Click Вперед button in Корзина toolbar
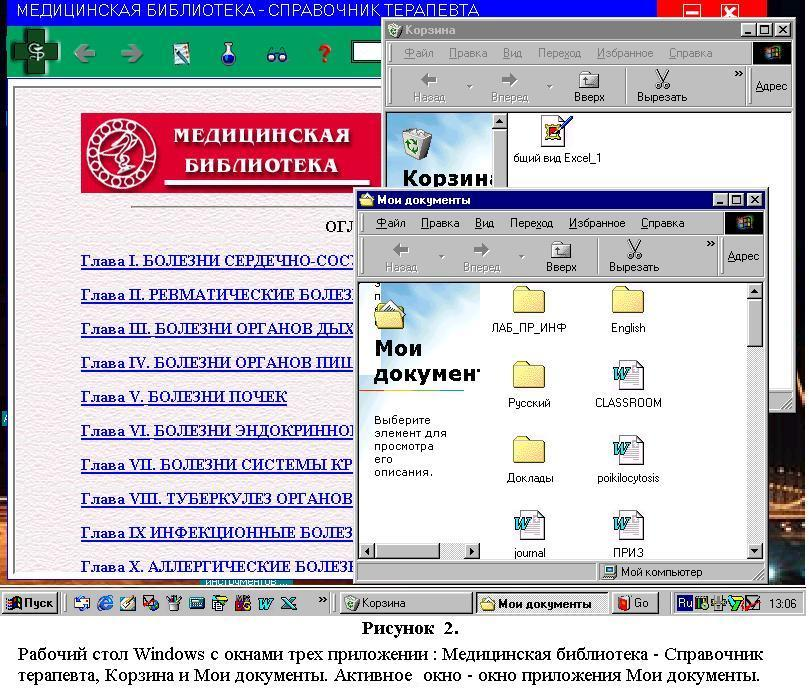 pyautogui.click(x=510, y=87)
